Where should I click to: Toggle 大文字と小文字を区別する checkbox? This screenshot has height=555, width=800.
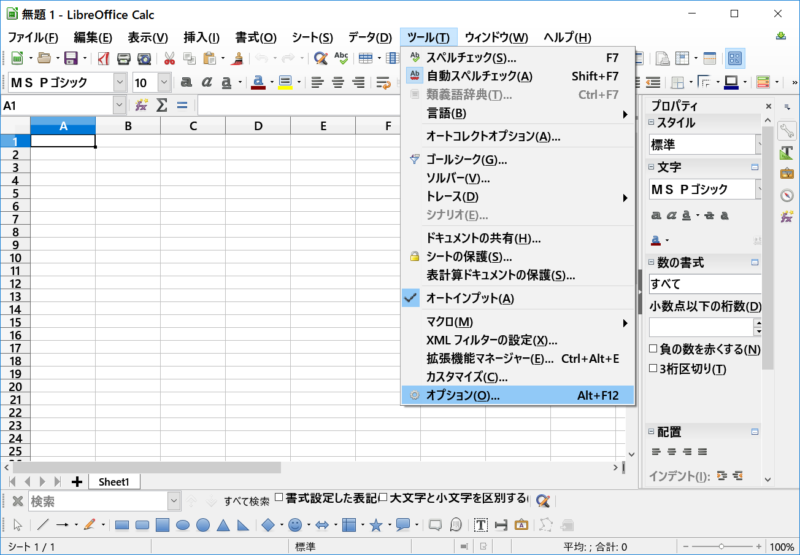(383, 498)
